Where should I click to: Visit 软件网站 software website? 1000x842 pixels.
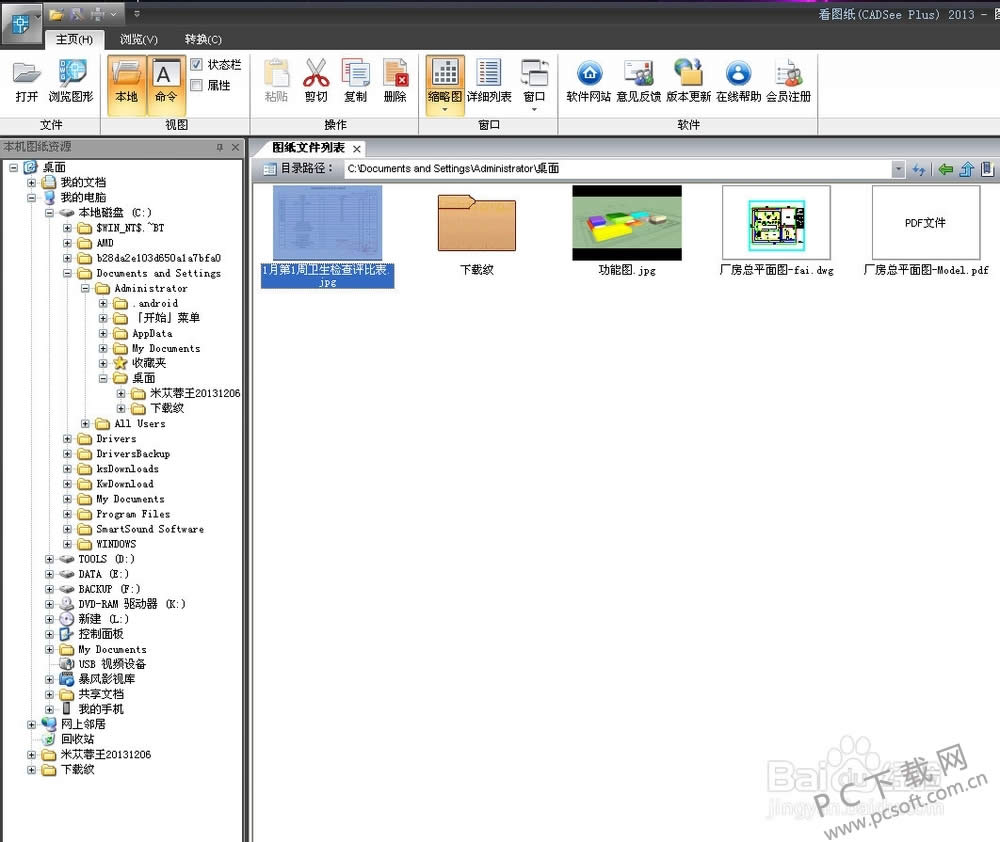(x=588, y=80)
